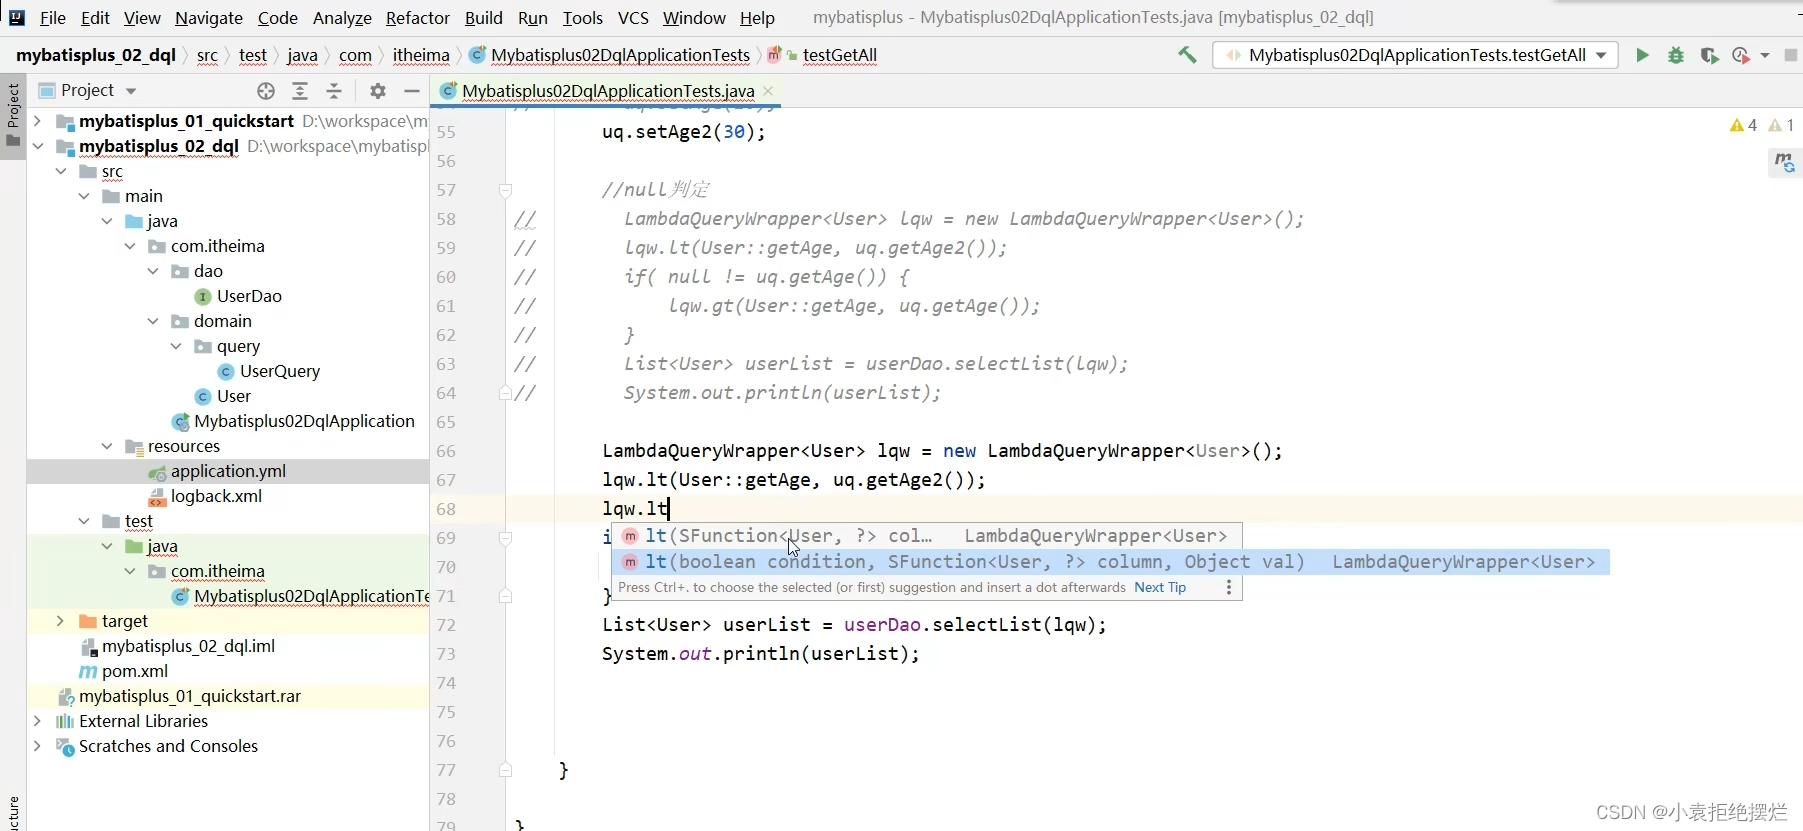Click the Next Tip link in completion popup
The width and height of the screenshot is (1803, 831).
coord(1160,588)
